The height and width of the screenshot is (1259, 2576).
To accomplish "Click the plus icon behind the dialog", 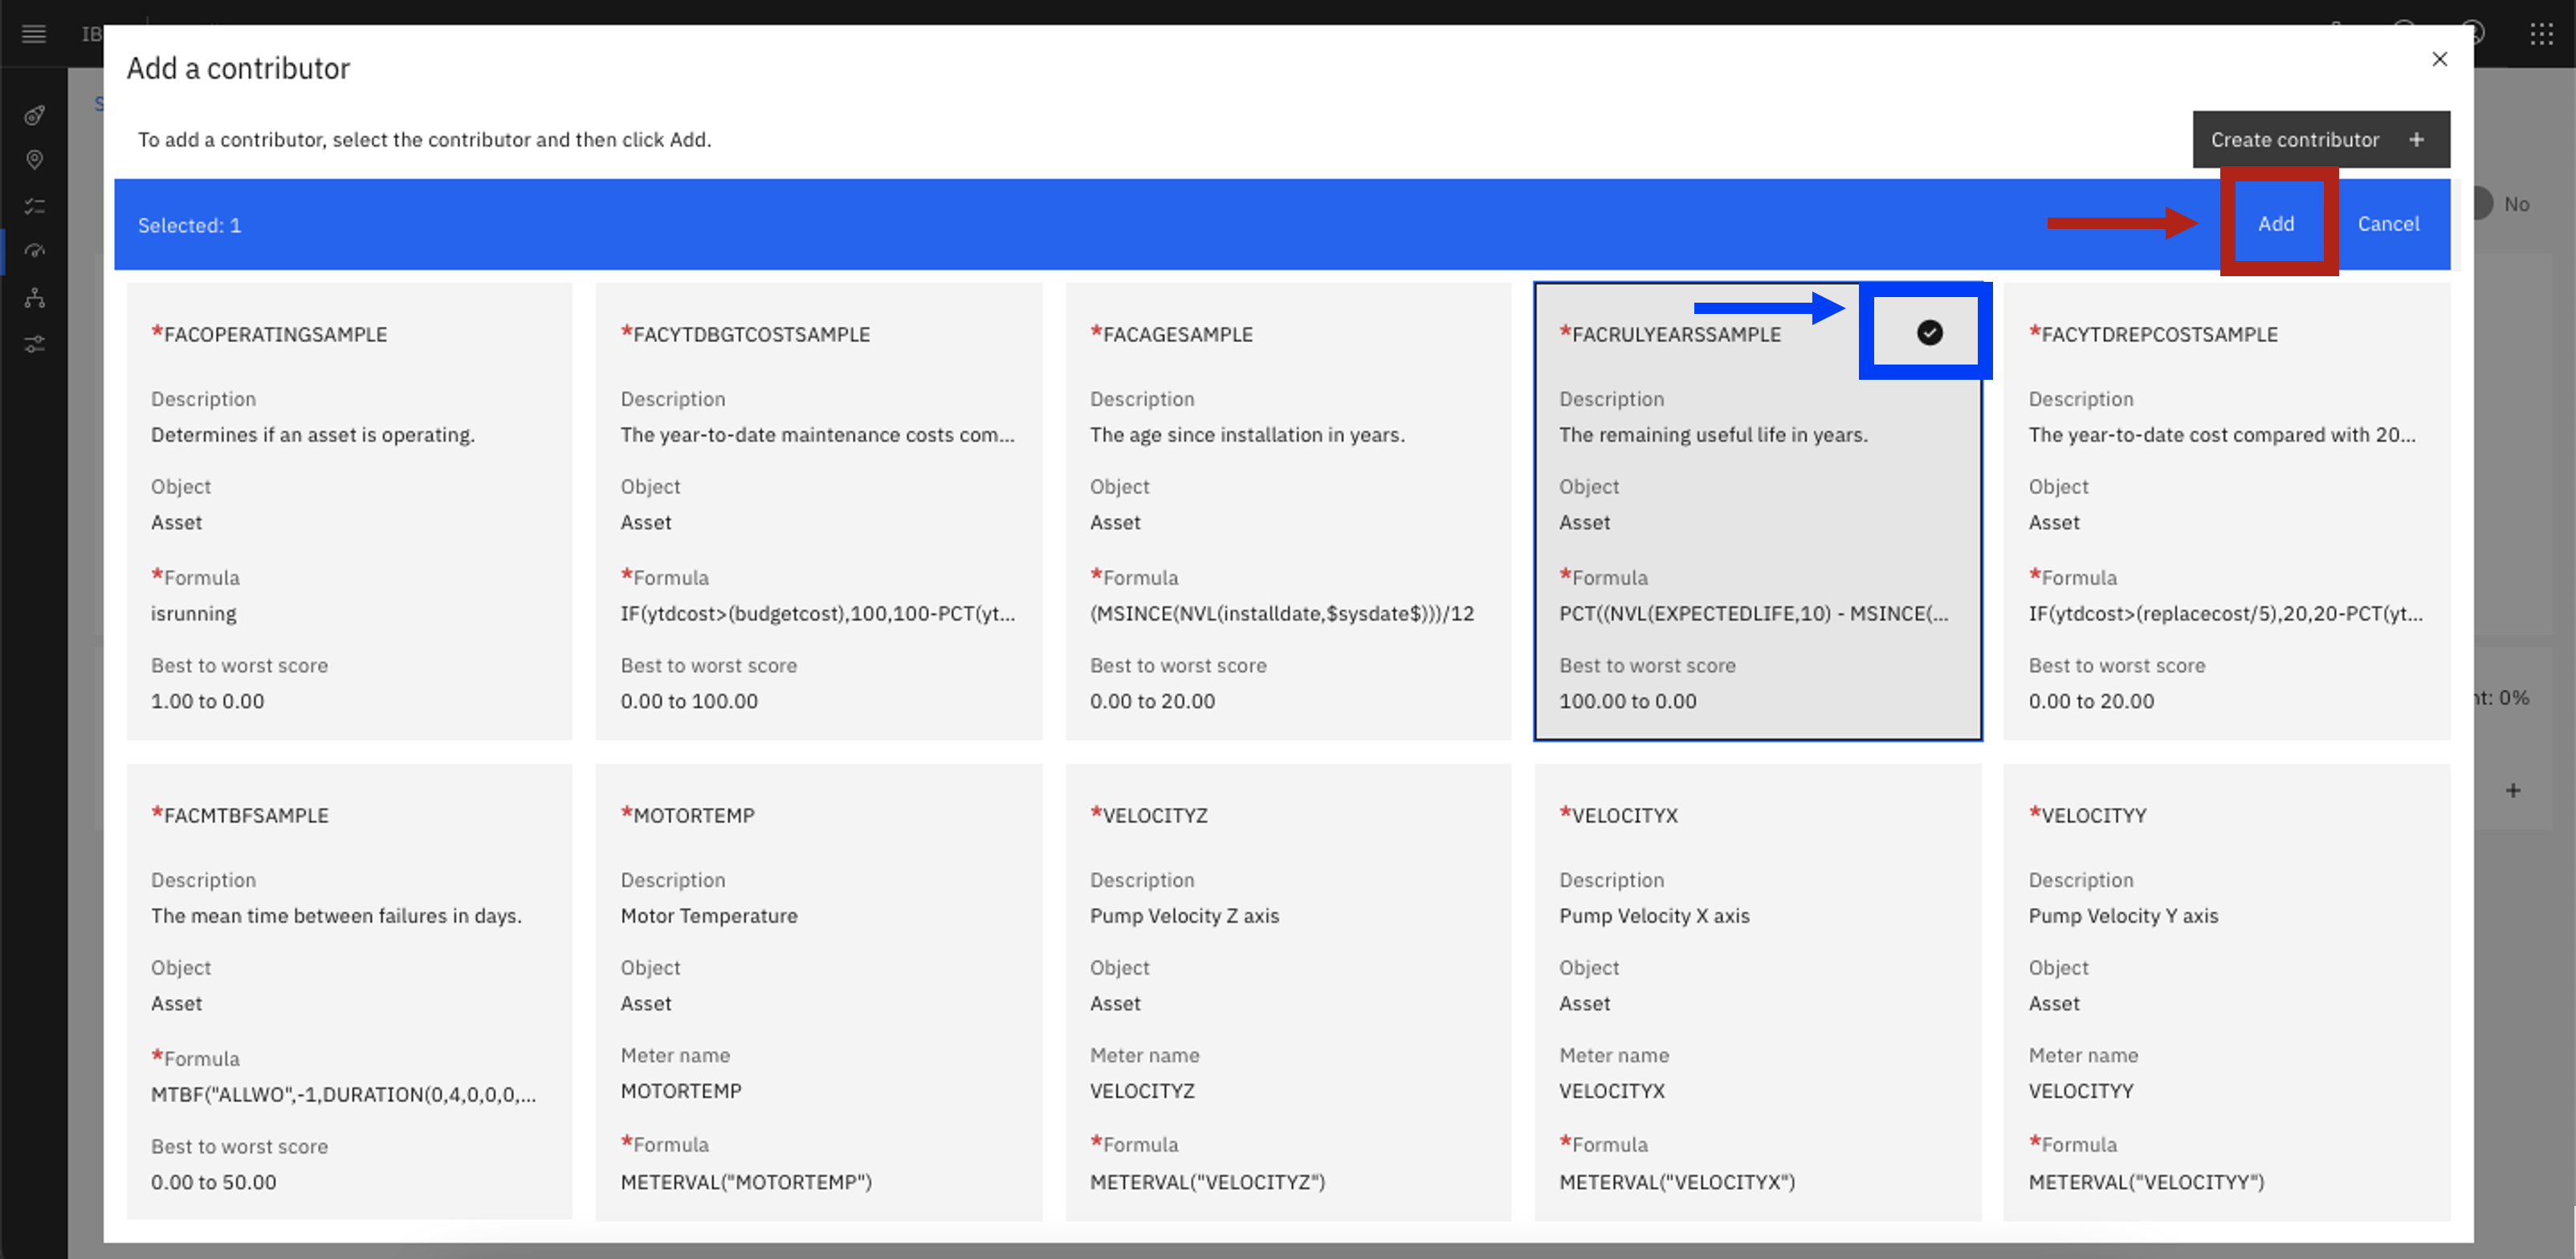I will (2512, 790).
